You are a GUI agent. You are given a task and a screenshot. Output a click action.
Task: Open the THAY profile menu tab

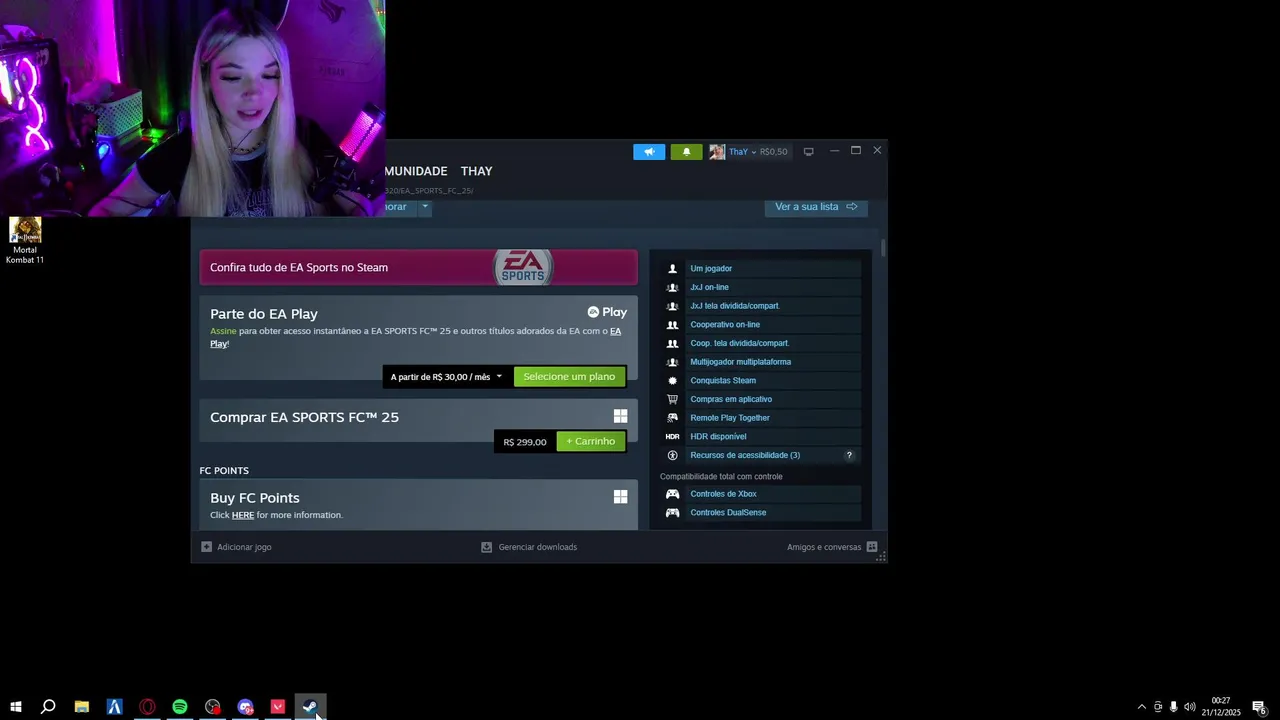pos(476,171)
